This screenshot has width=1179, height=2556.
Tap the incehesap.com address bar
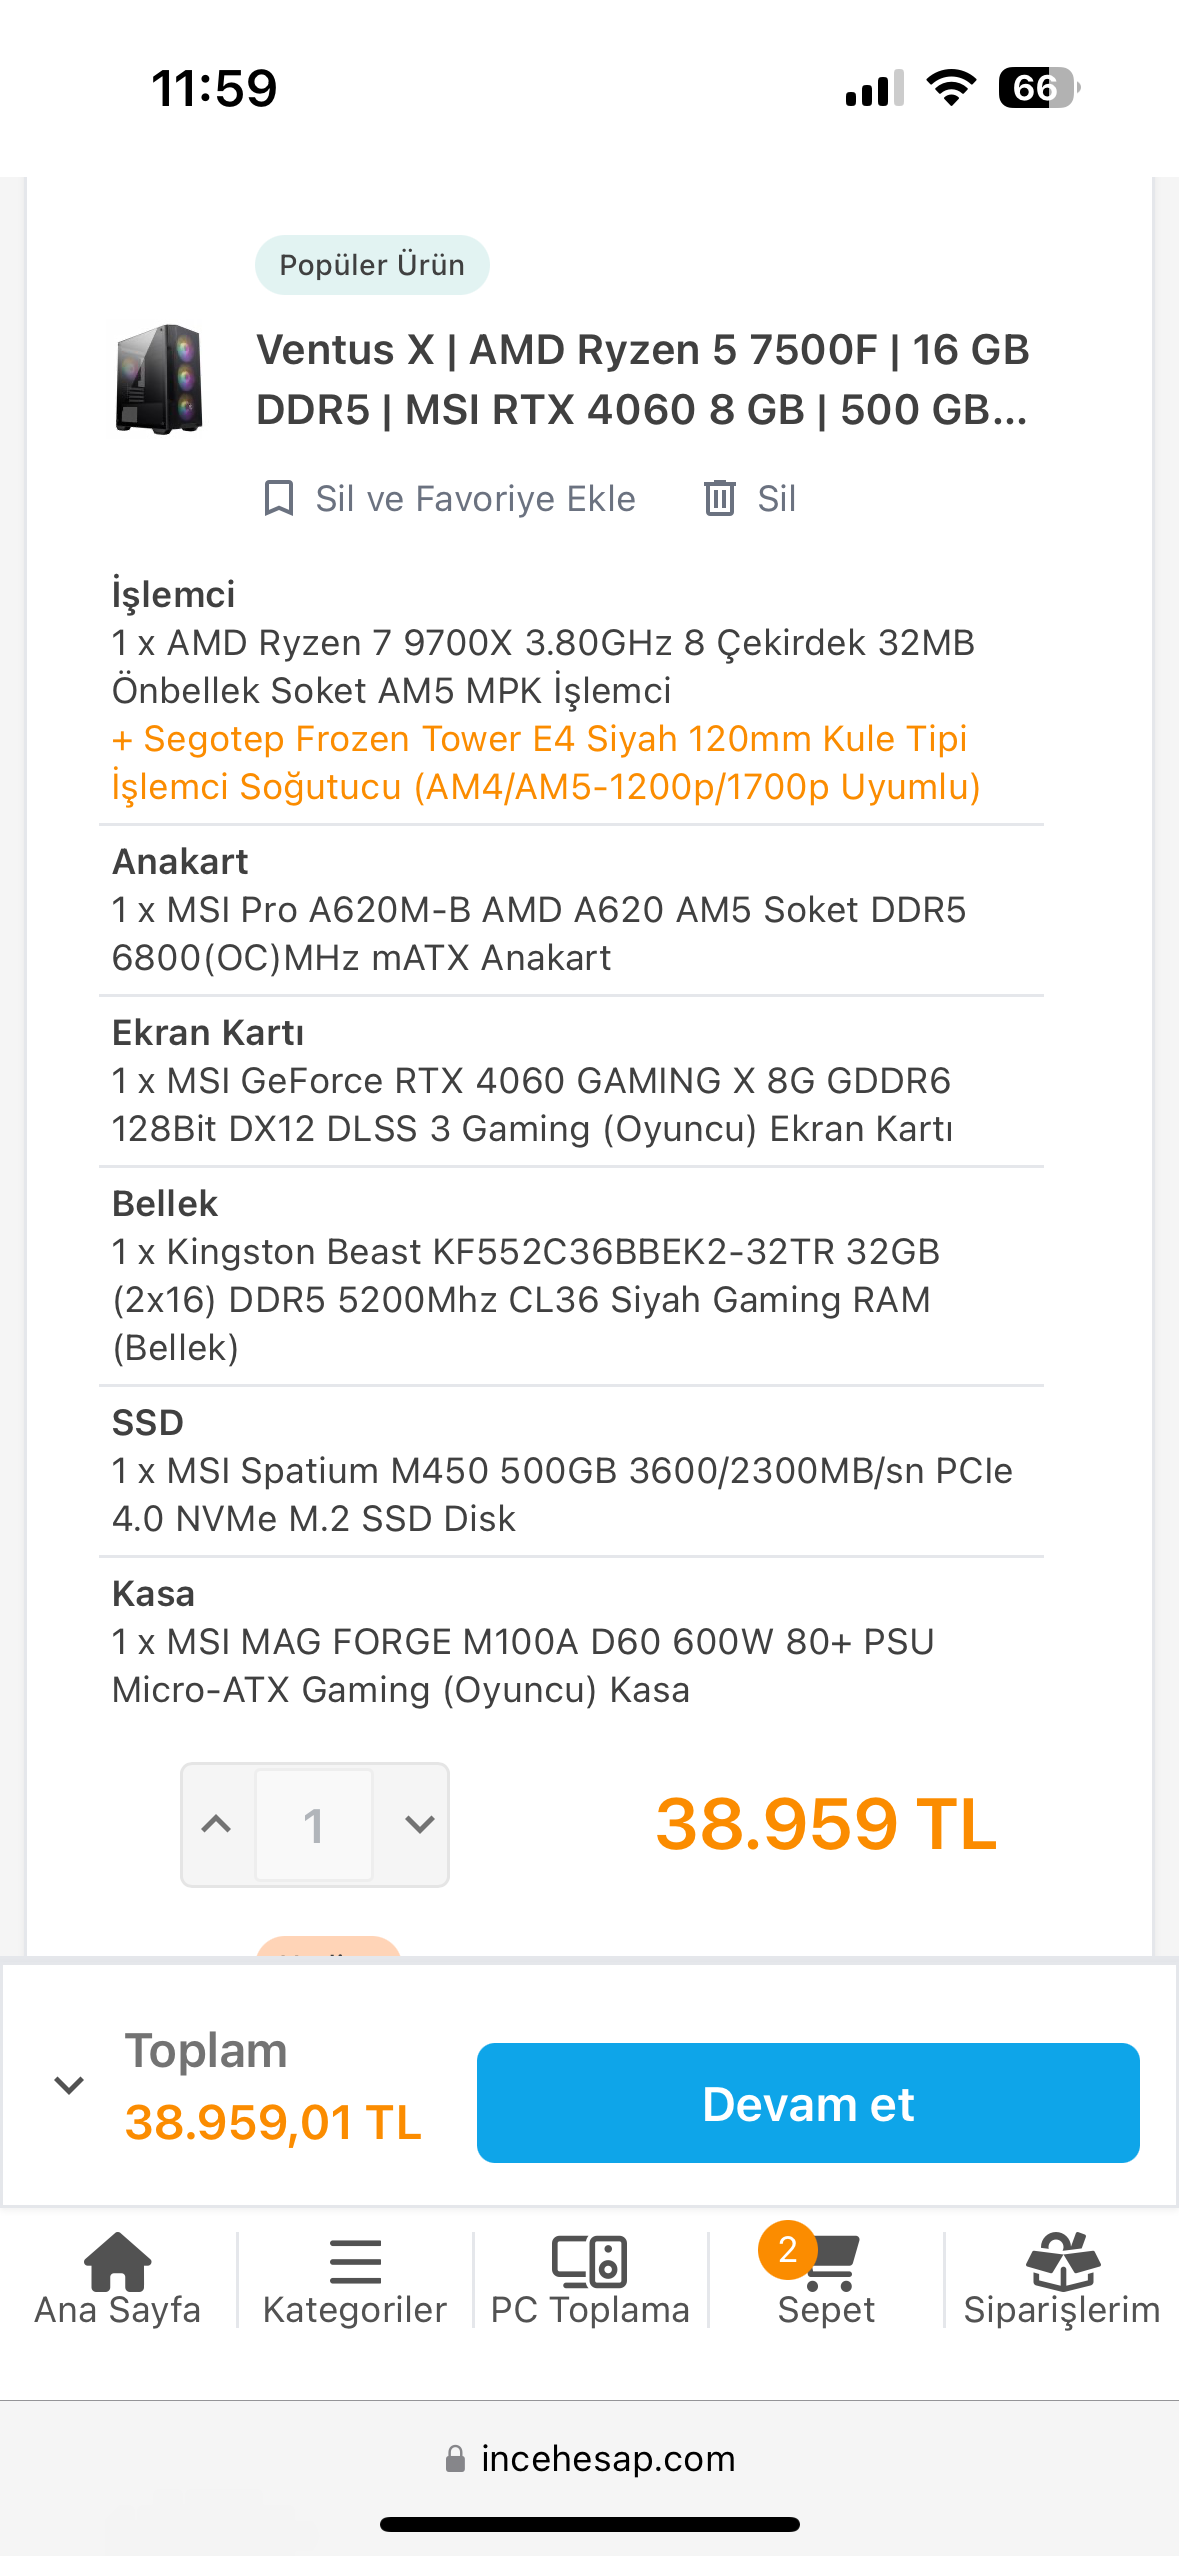tap(608, 2458)
